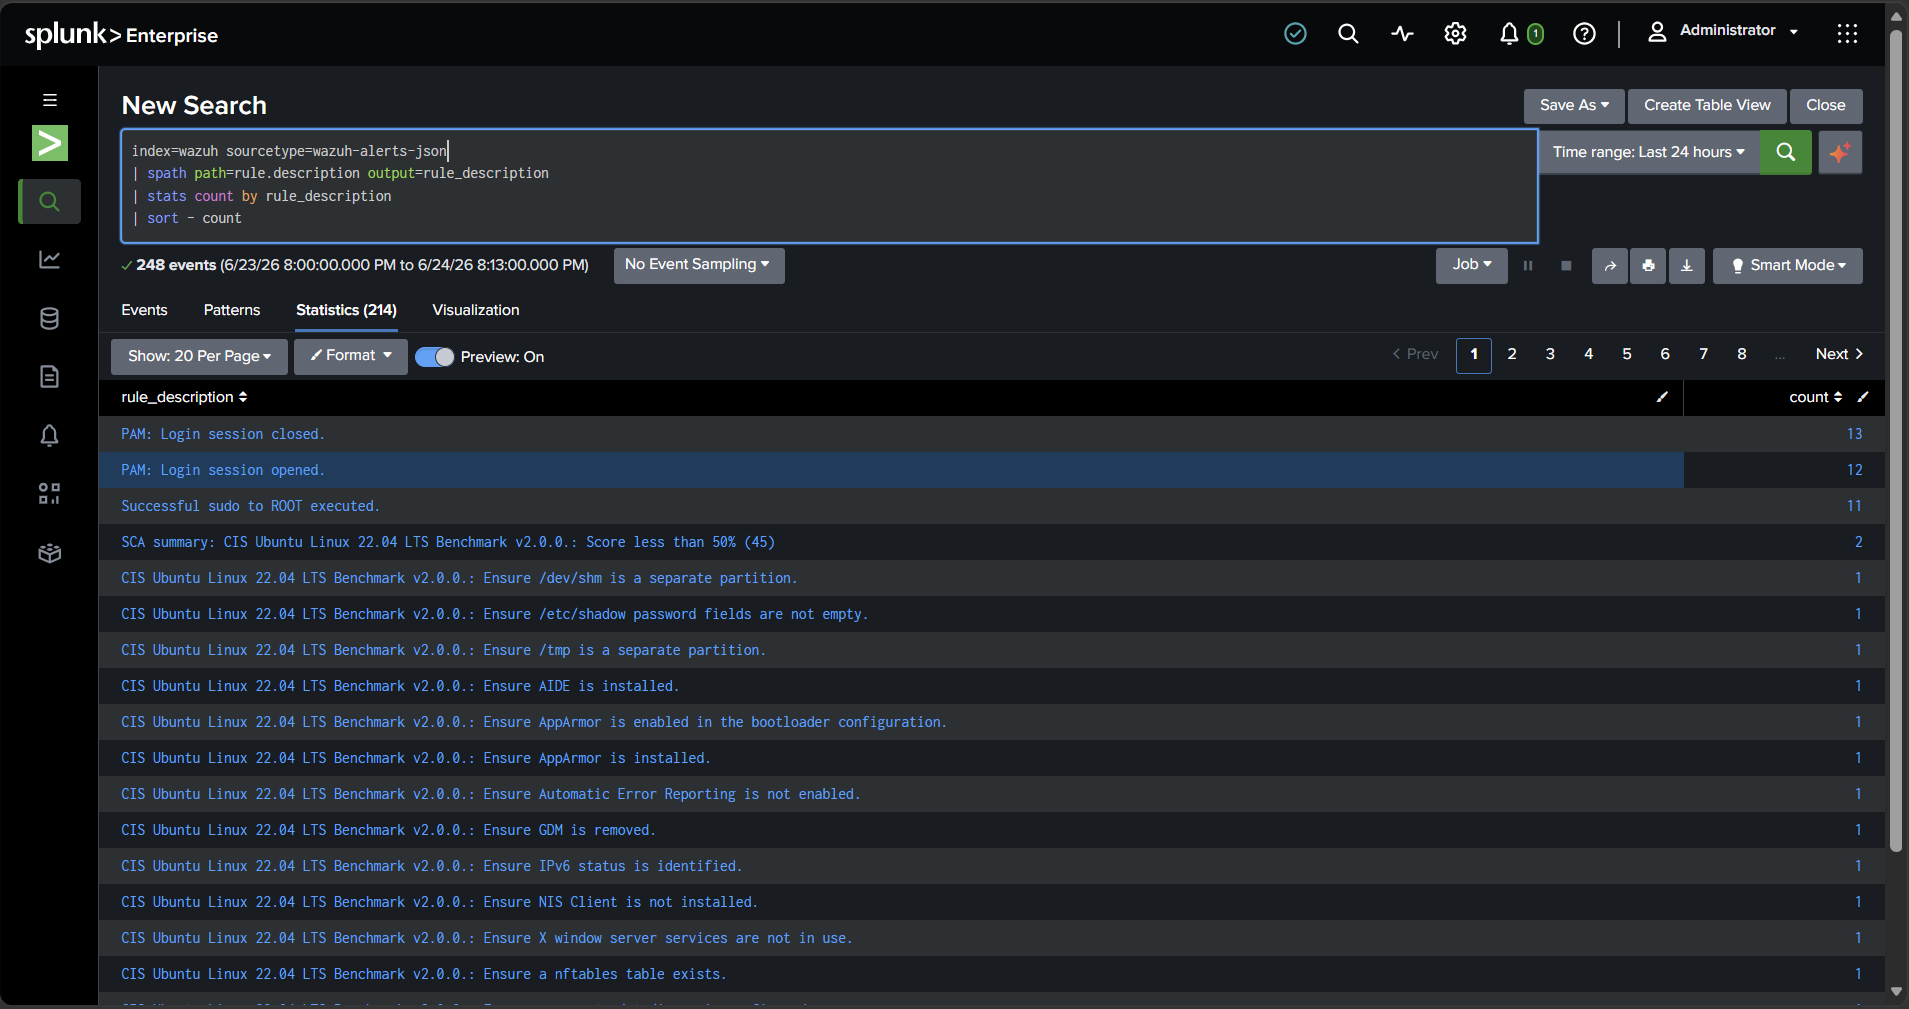The height and width of the screenshot is (1009, 1909).
Task: Toggle the Preview switch
Action: tap(435, 357)
